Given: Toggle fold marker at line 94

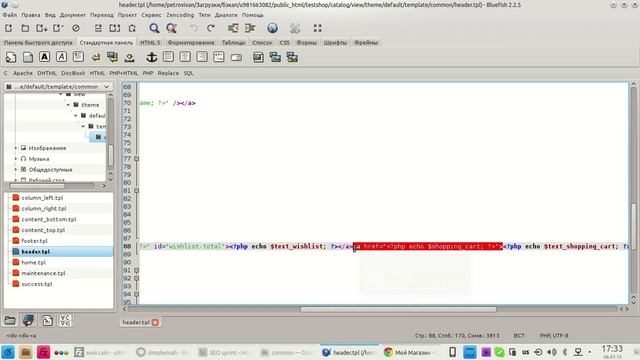Looking at the screenshot, I should click(x=137, y=294).
